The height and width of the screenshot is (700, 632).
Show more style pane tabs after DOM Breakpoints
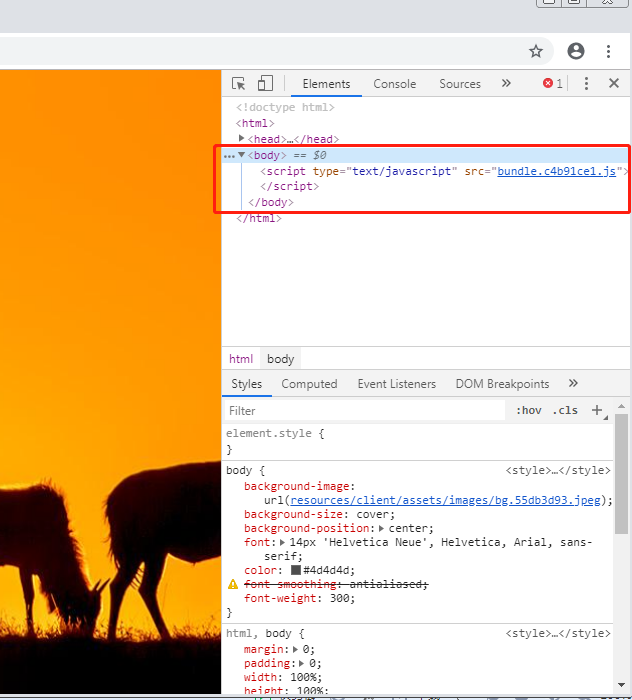[573, 383]
